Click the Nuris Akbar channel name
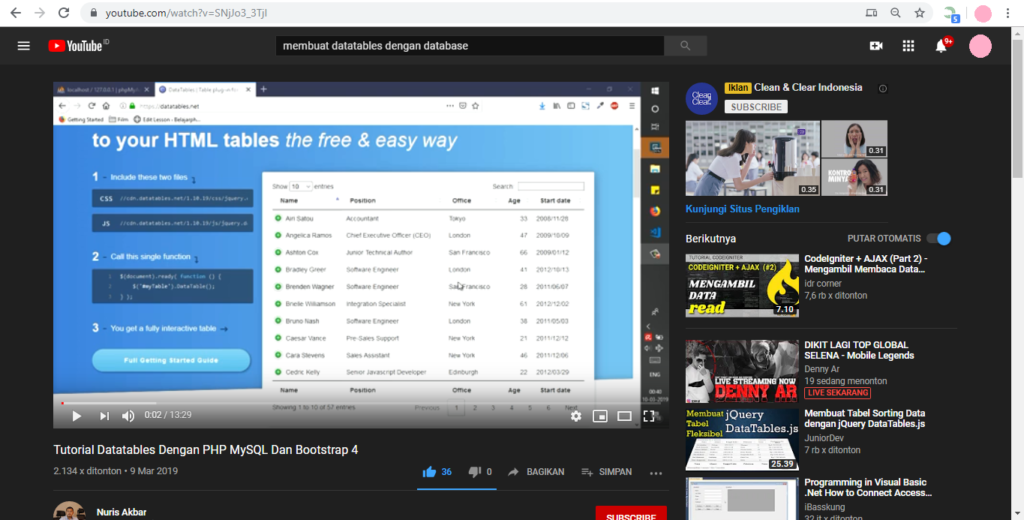 click(x=121, y=512)
